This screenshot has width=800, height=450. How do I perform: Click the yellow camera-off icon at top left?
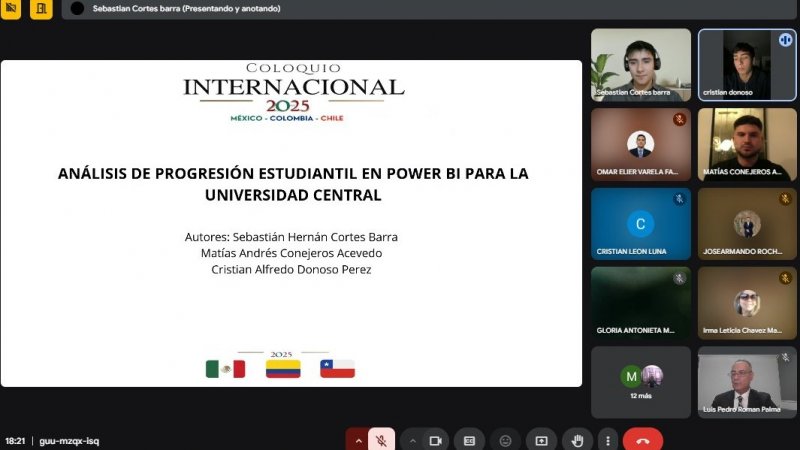pyautogui.click(x=12, y=9)
